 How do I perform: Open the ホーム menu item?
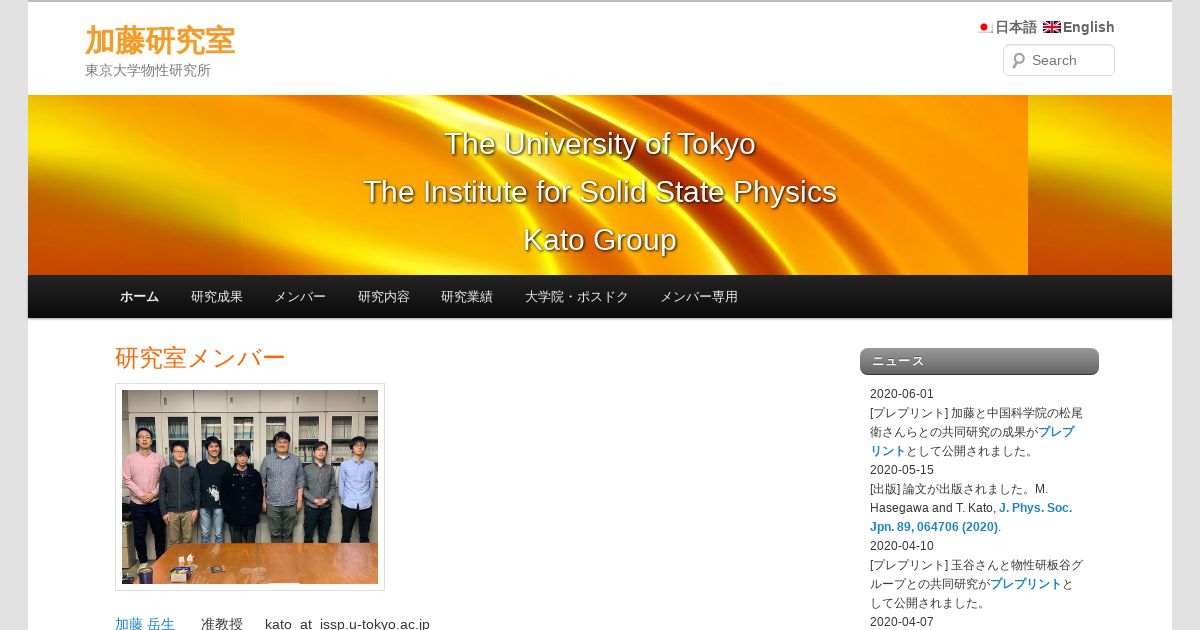point(139,297)
